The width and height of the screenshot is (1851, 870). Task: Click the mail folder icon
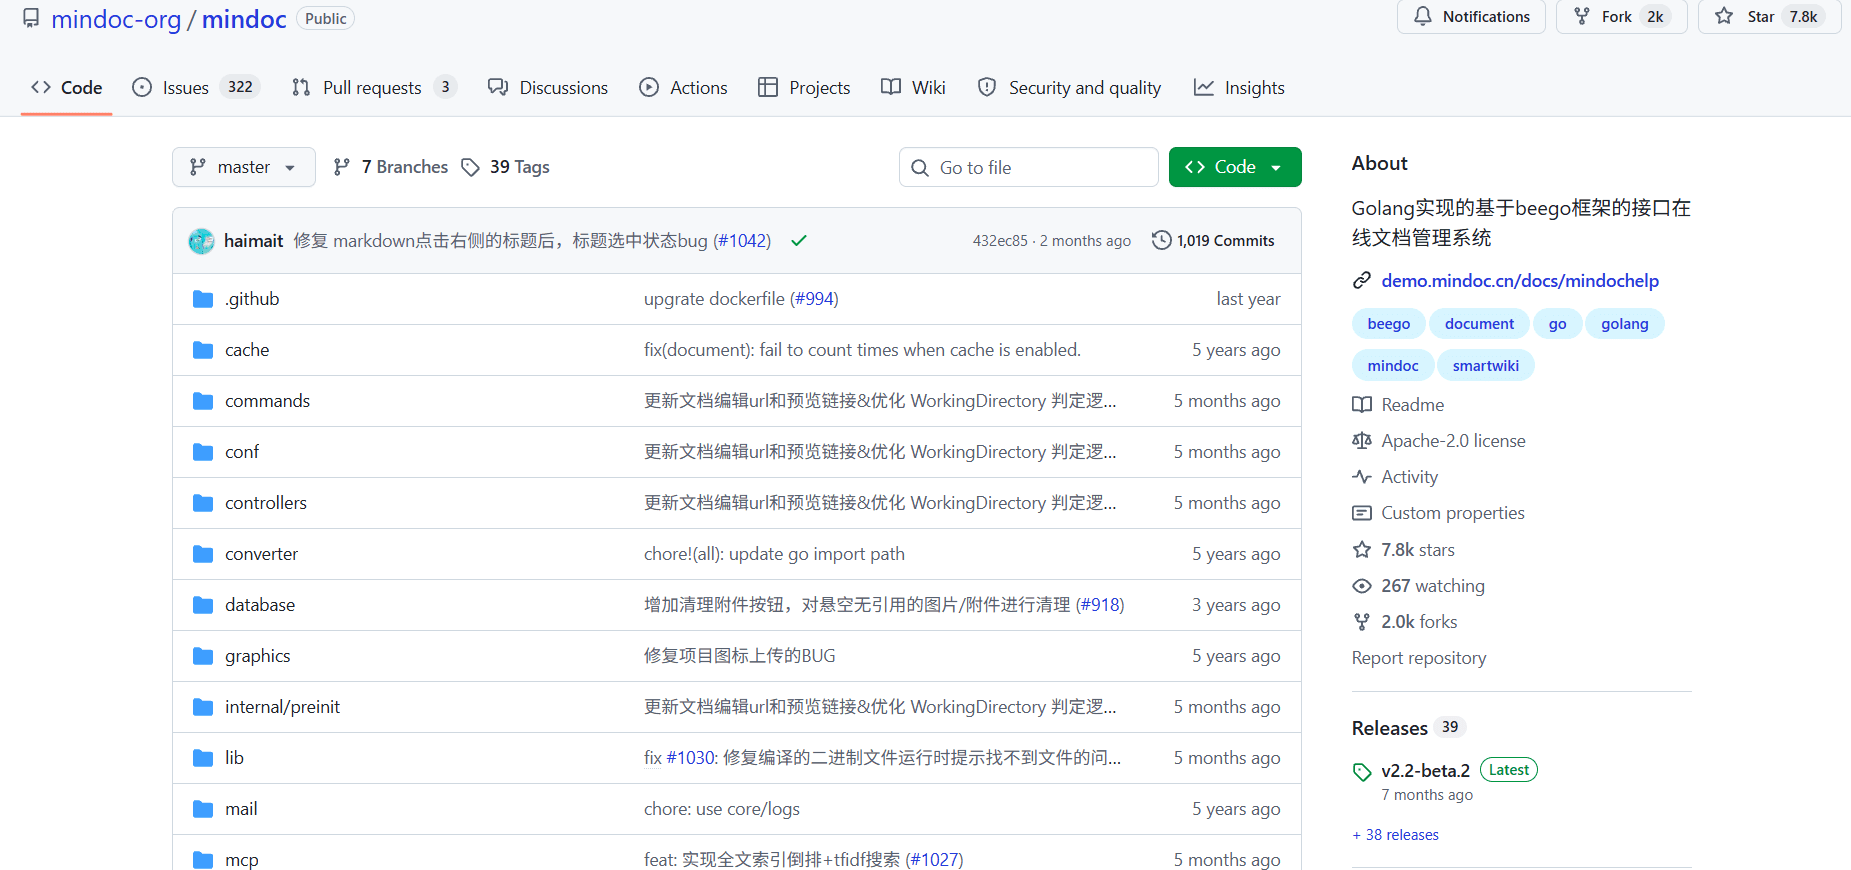[x=203, y=809]
